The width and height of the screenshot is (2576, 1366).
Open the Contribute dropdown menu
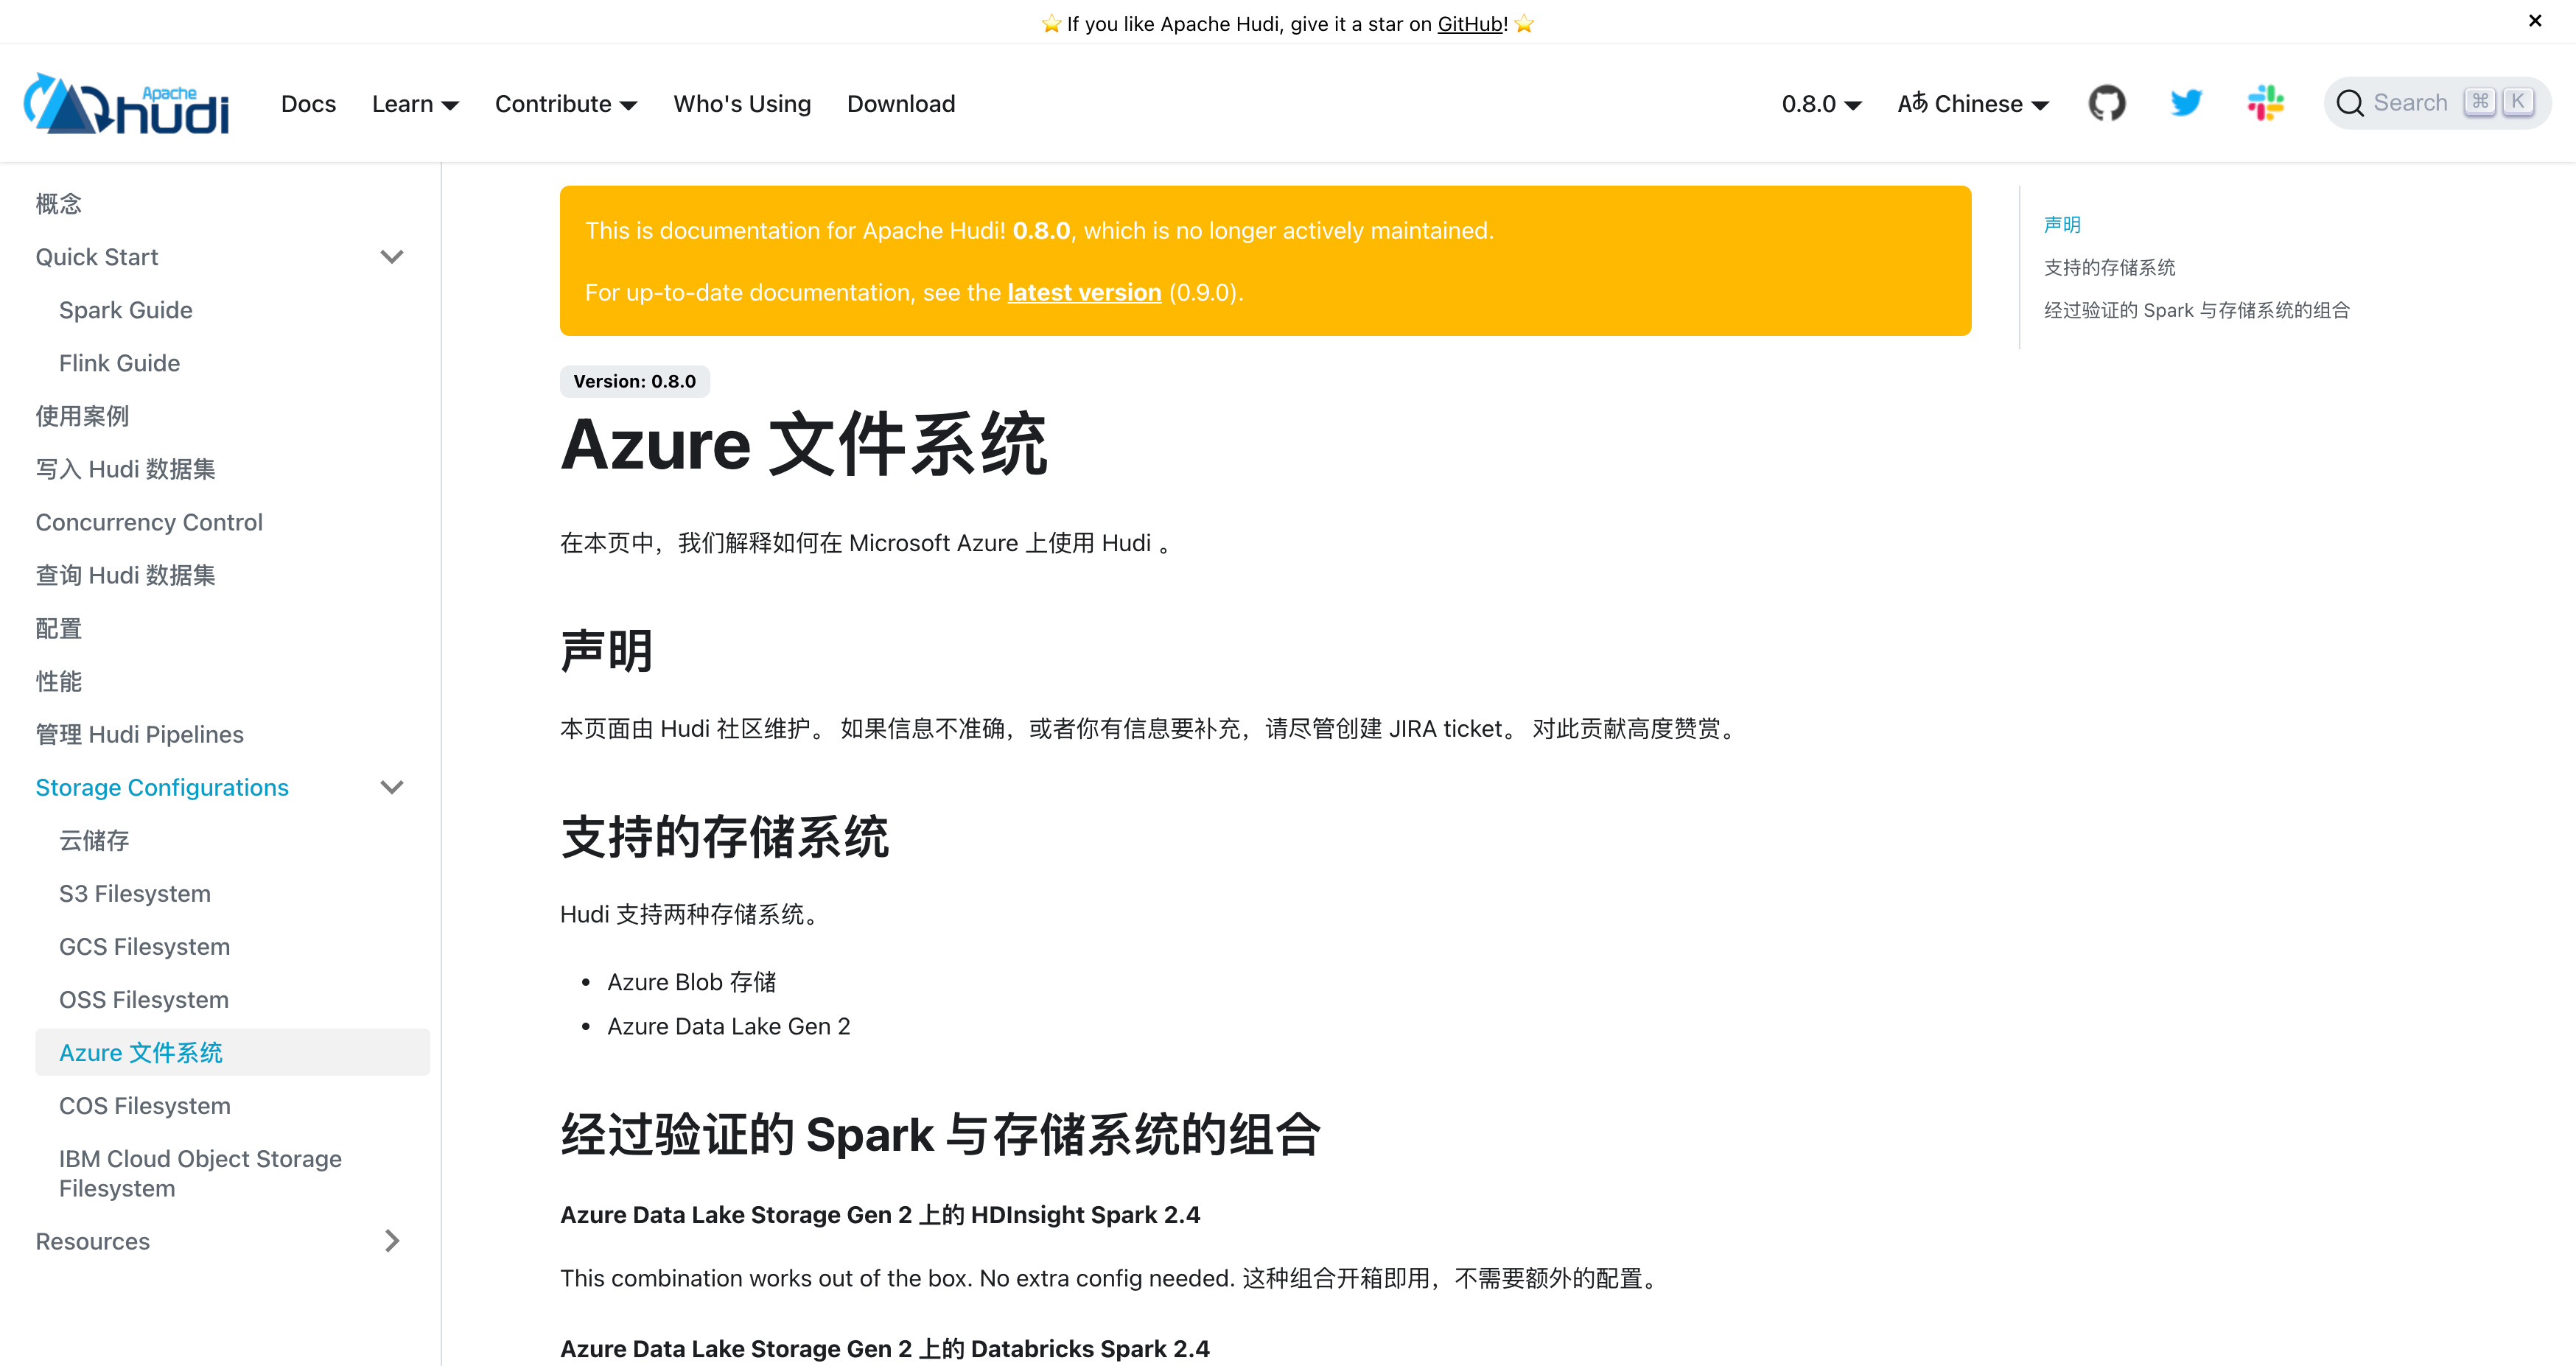click(565, 103)
